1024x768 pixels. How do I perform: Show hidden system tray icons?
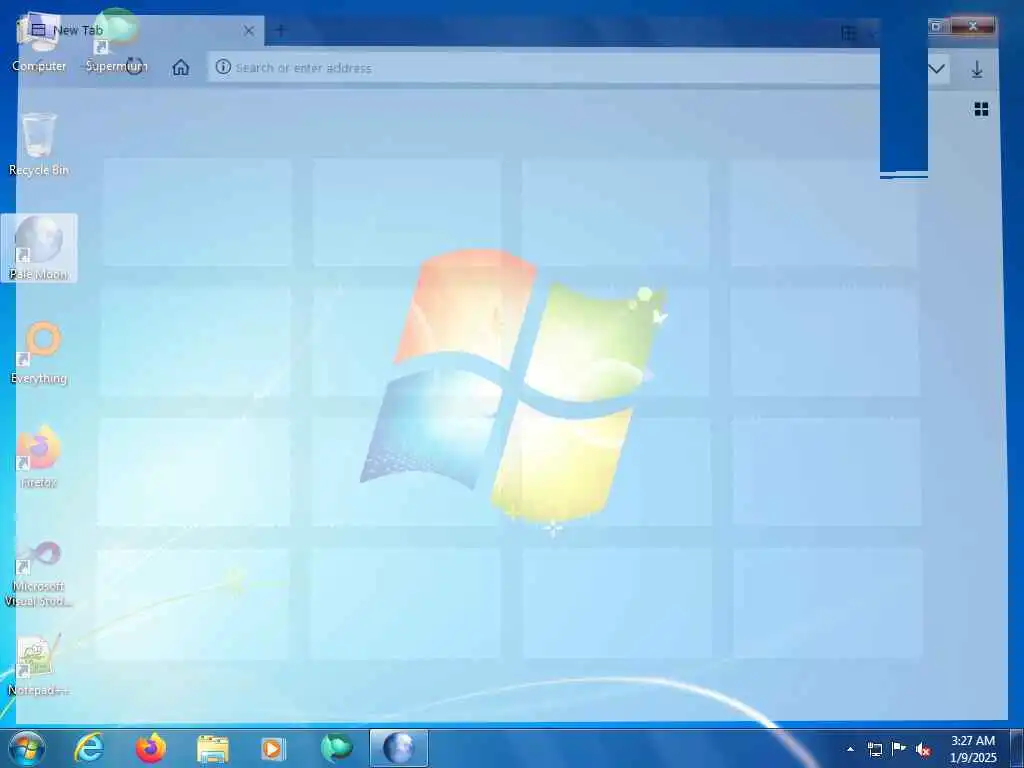pos(850,749)
